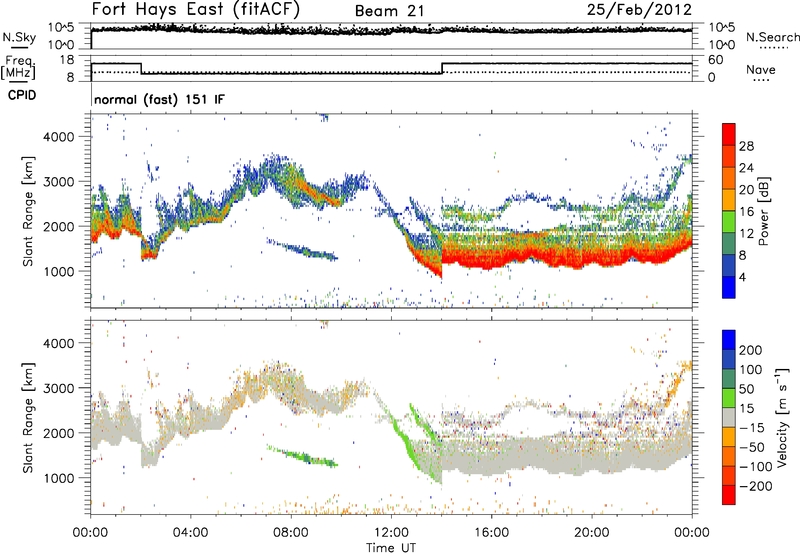Click the 'N.Sky' legend label
Image resolution: width=800 pixels, height=554 pixels.
point(19,37)
